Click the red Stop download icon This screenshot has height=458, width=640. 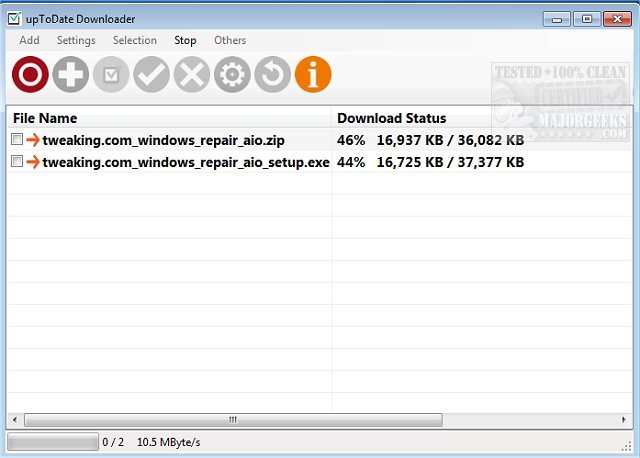click(x=30, y=74)
